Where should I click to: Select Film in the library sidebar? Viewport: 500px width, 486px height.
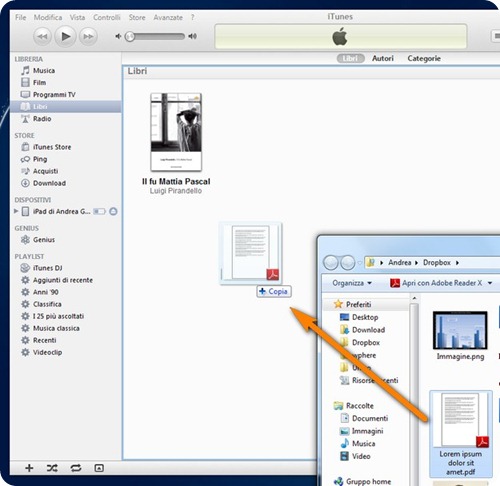[x=39, y=83]
